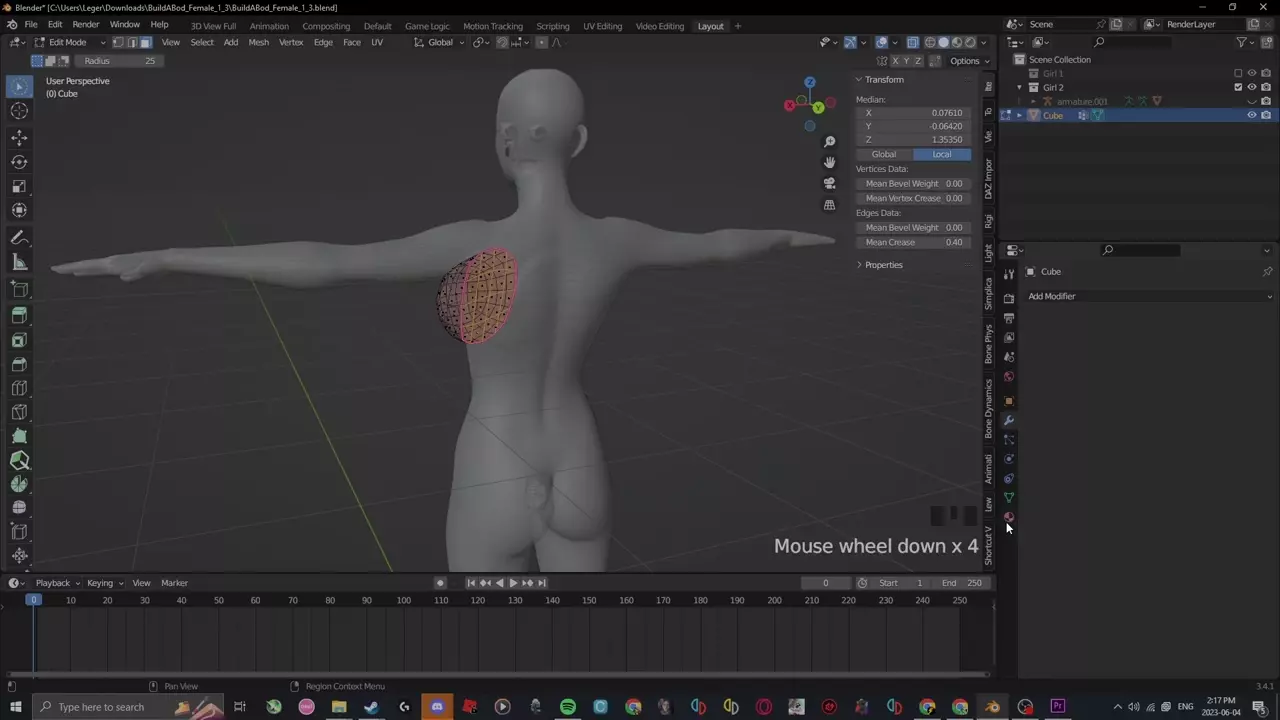
Task: Expand the Properties panel section
Action: (882, 265)
